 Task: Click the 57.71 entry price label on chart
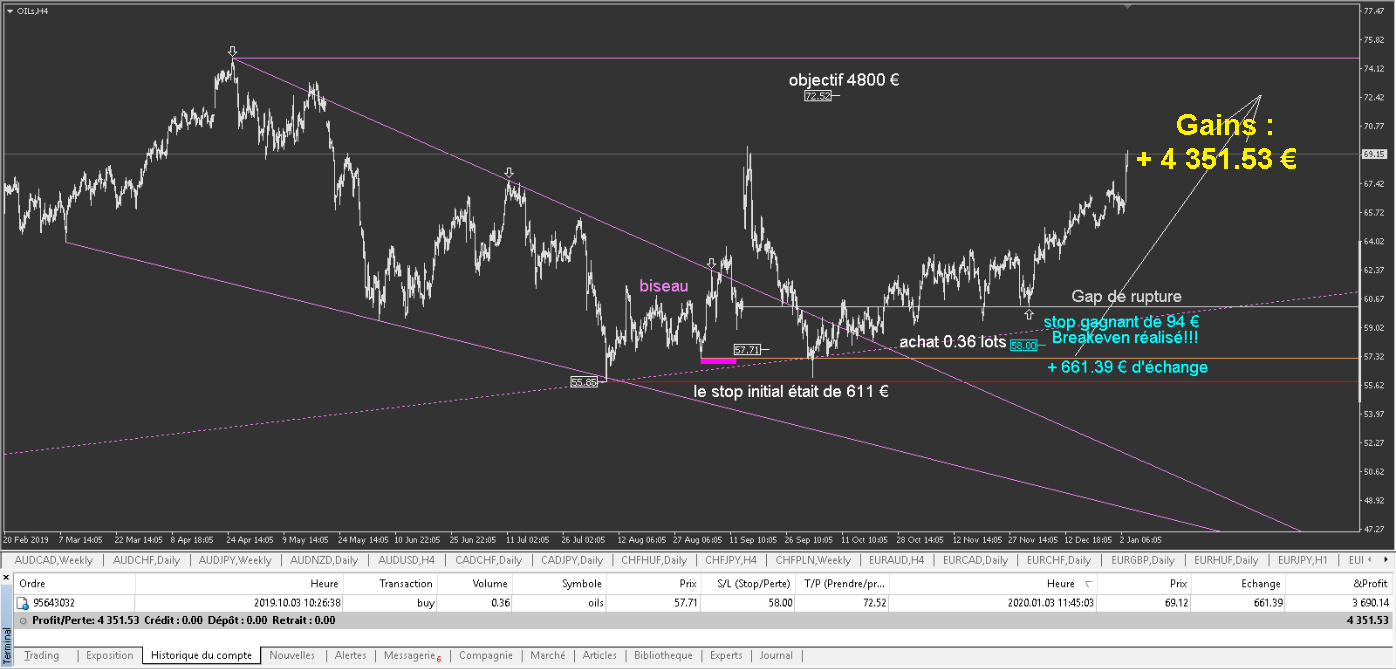coord(747,350)
